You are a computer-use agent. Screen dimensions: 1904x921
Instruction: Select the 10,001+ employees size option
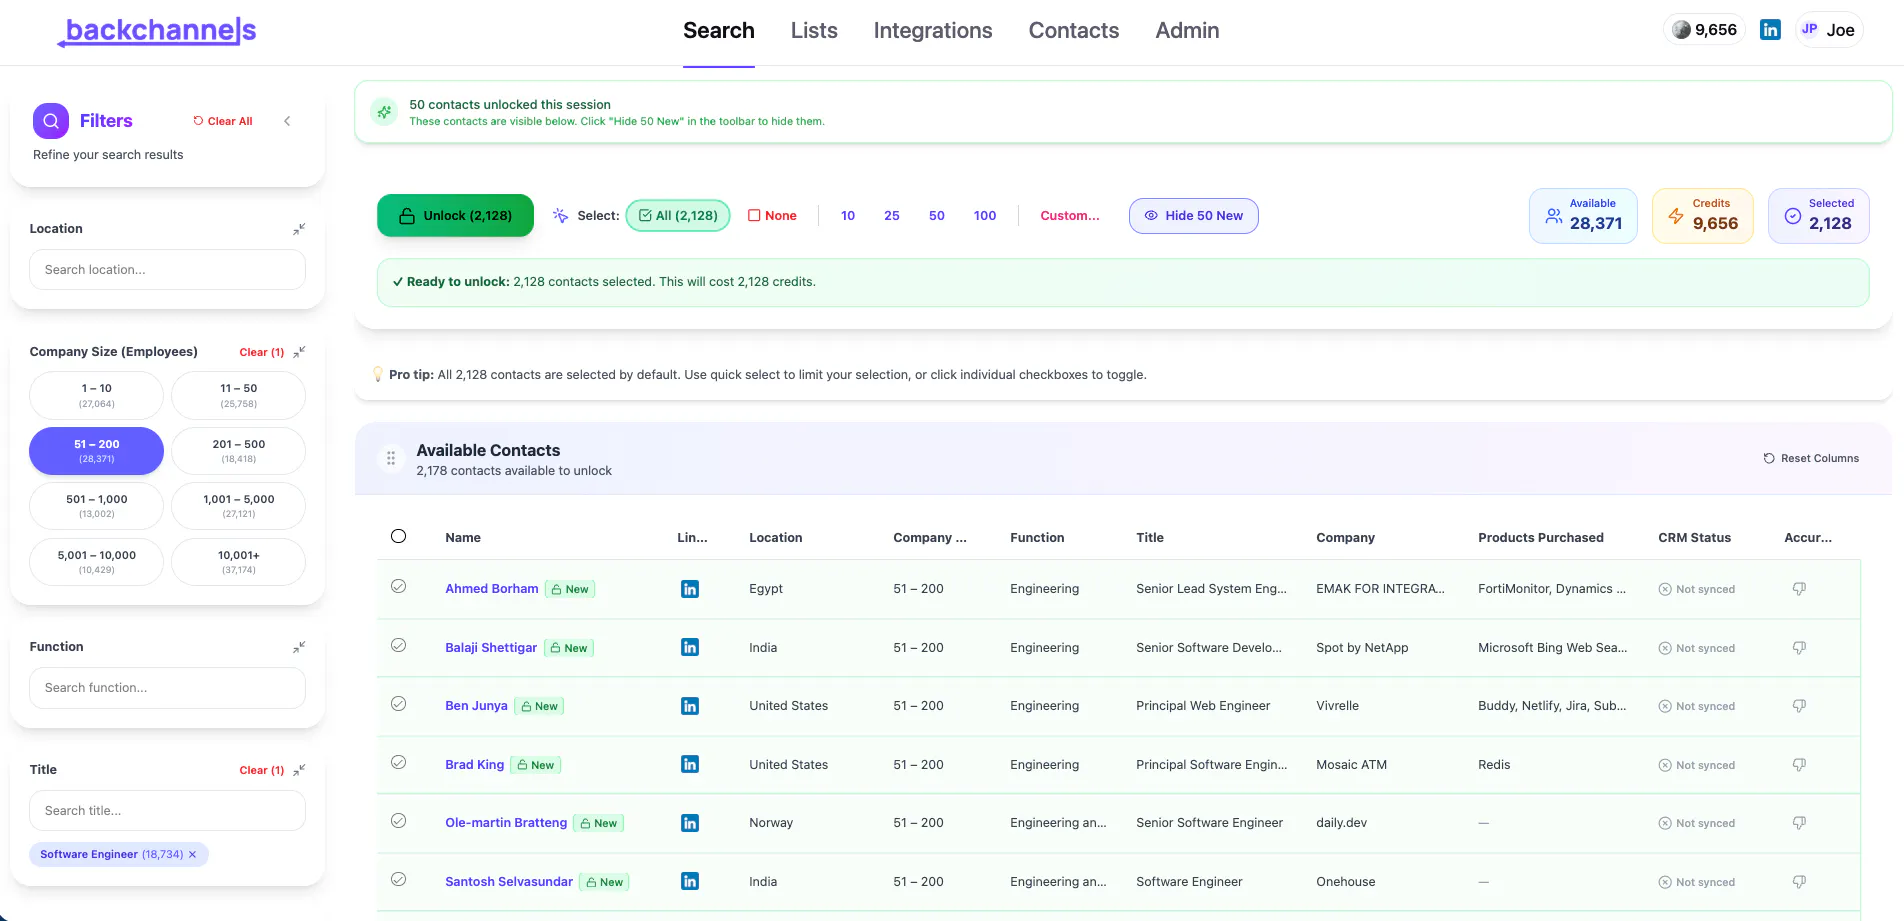click(x=238, y=562)
